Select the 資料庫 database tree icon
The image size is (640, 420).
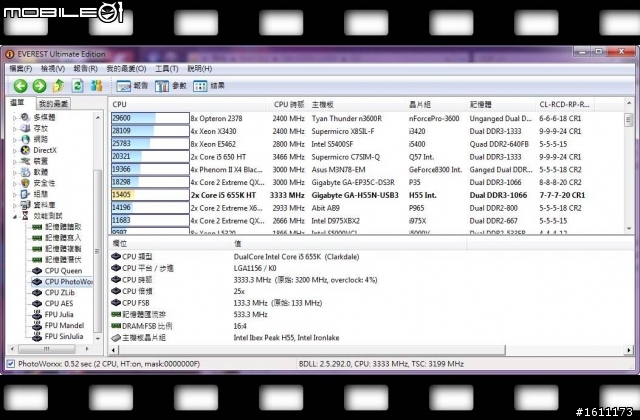click(25, 205)
